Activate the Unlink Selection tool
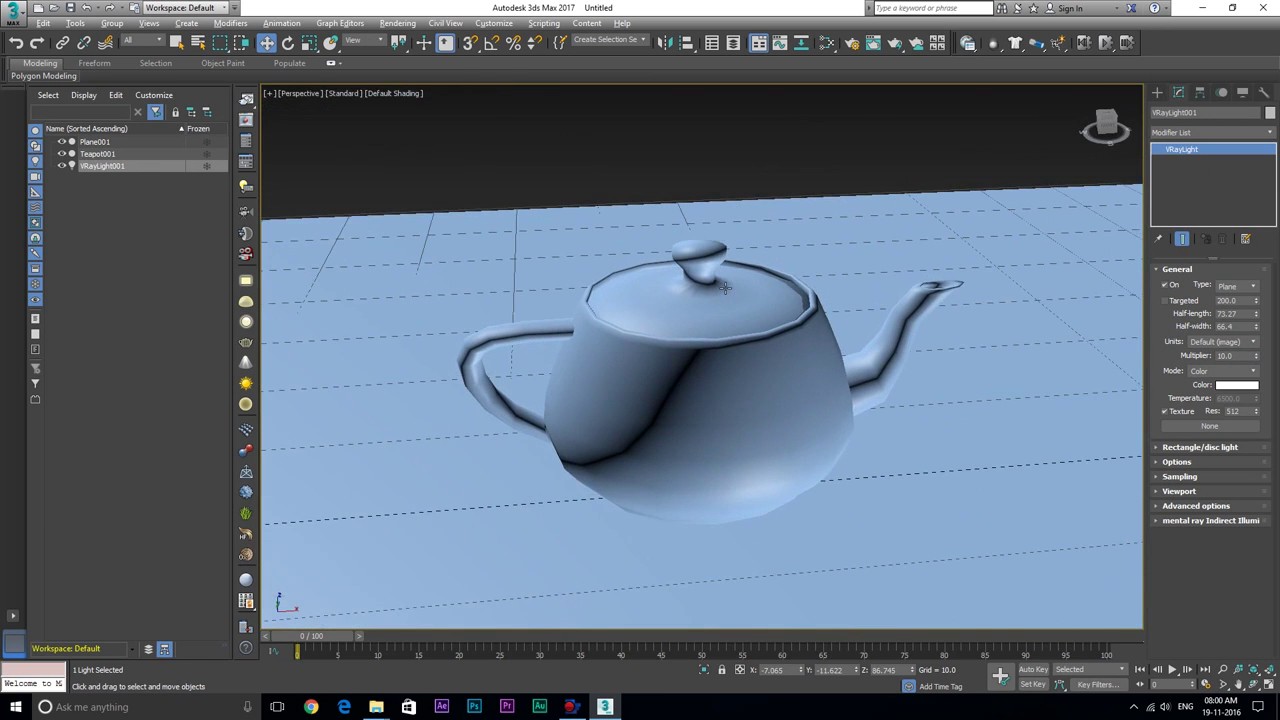The image size is (1280, 720). 84,43
